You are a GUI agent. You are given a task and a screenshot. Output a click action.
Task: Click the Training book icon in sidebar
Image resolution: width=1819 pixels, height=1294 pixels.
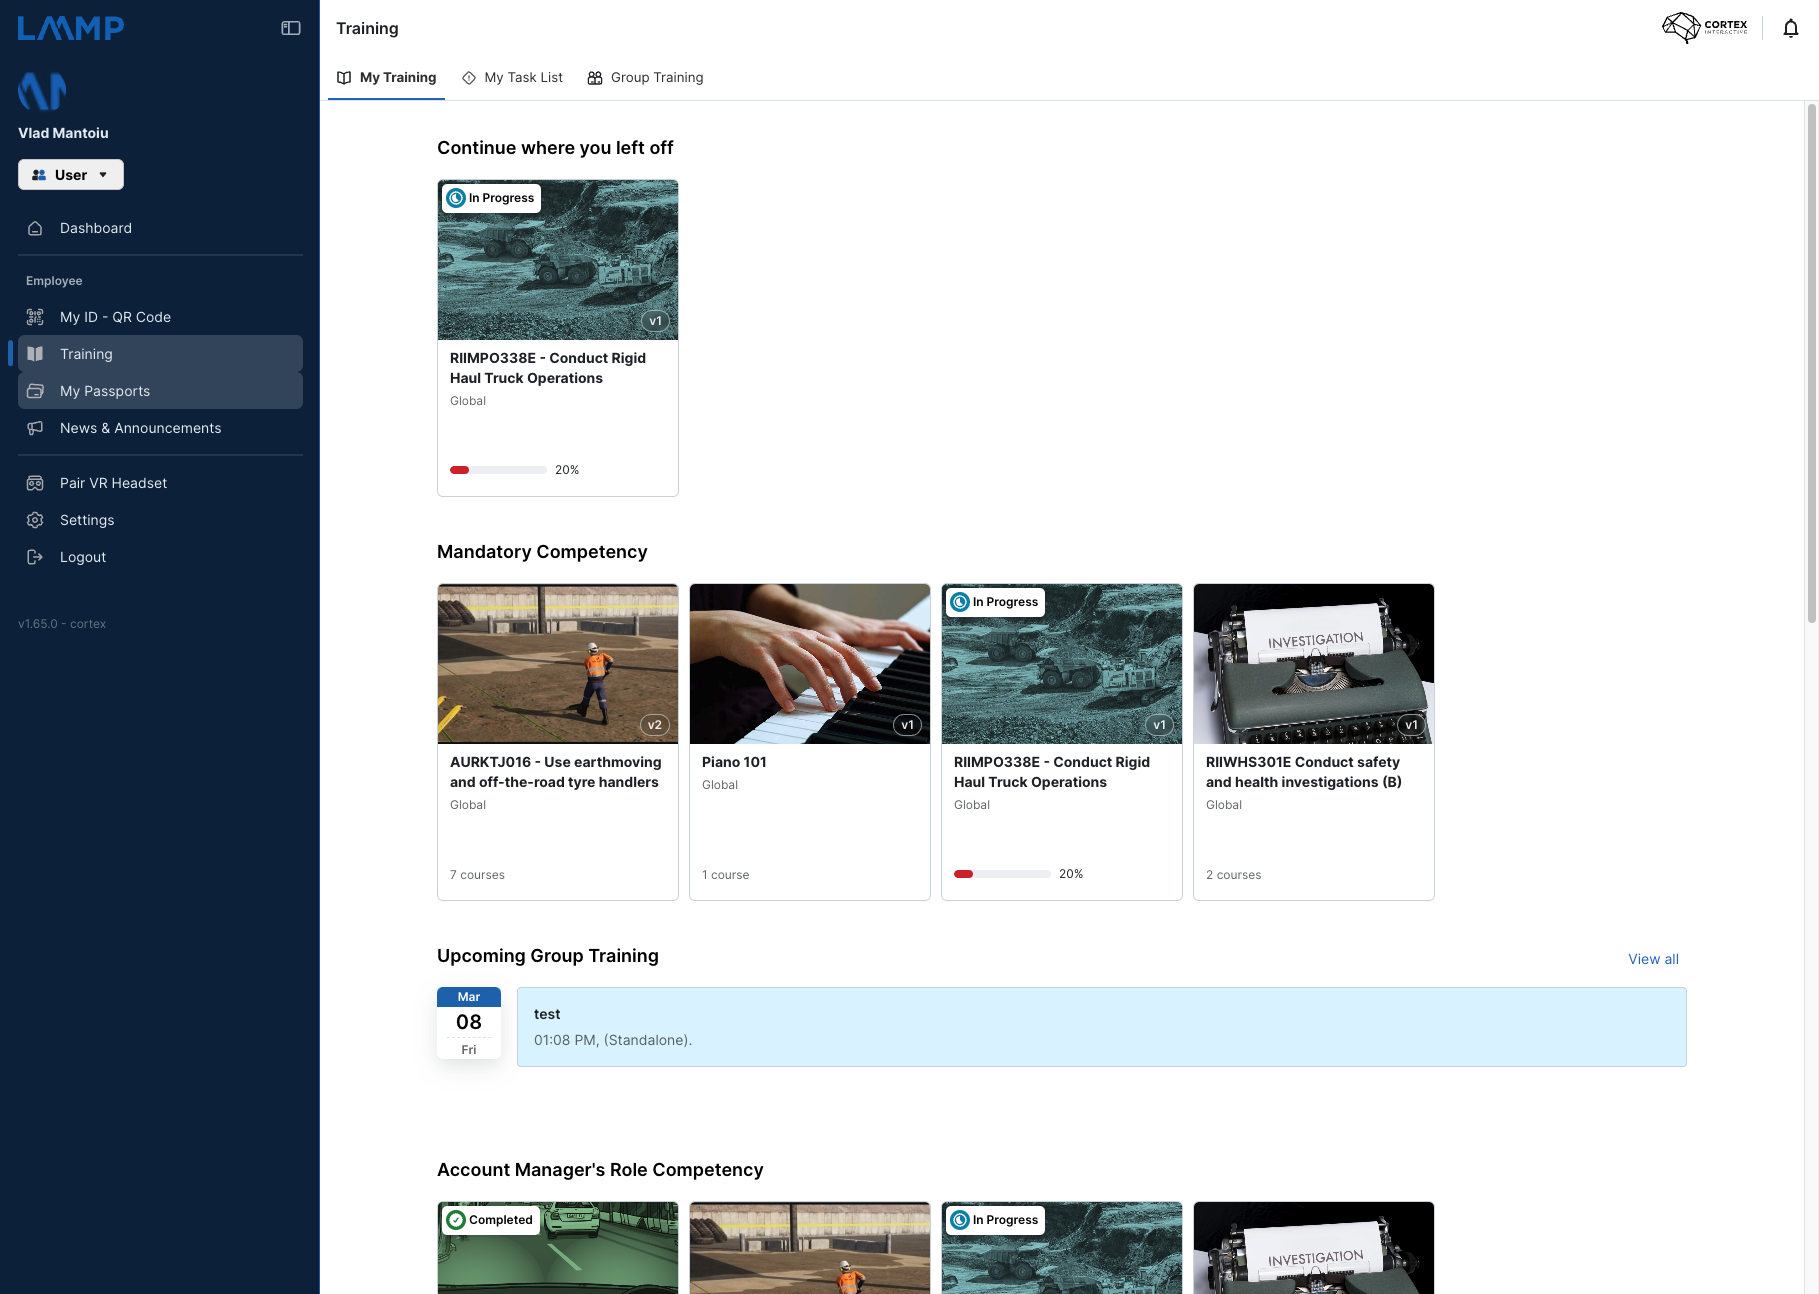tap(35, 354)
